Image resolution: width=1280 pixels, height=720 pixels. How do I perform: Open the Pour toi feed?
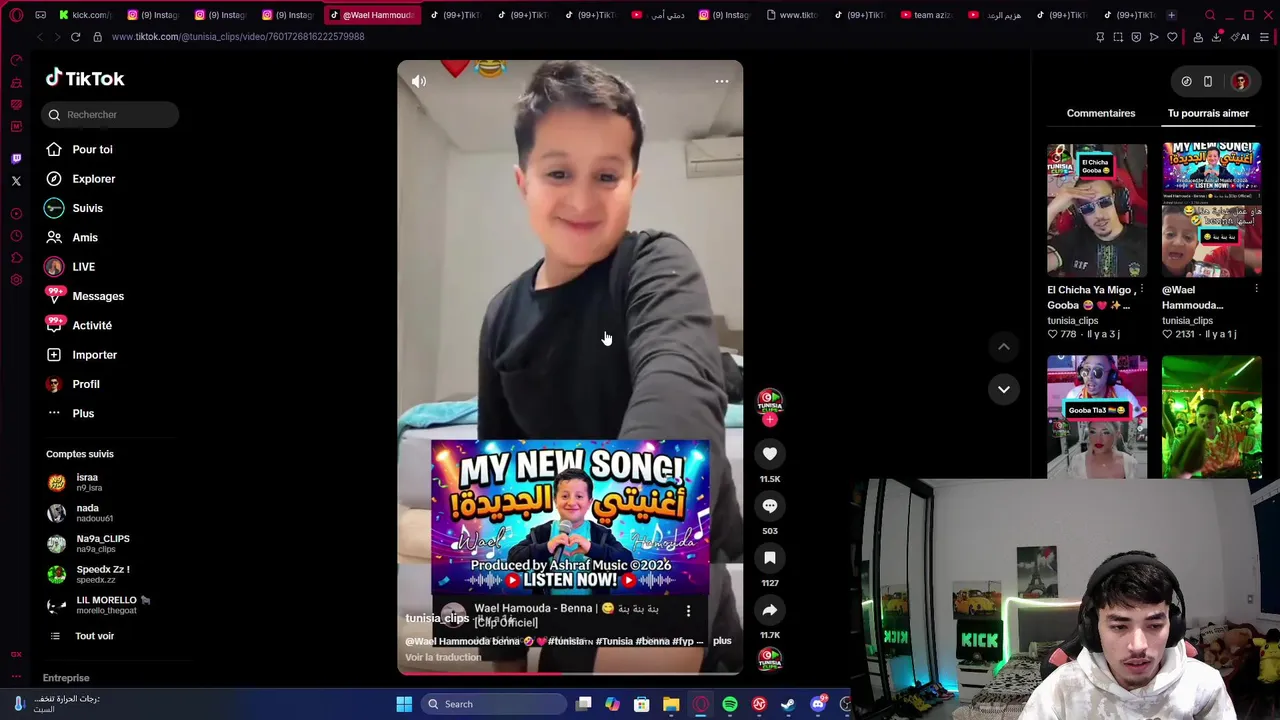tap(92, 149)
